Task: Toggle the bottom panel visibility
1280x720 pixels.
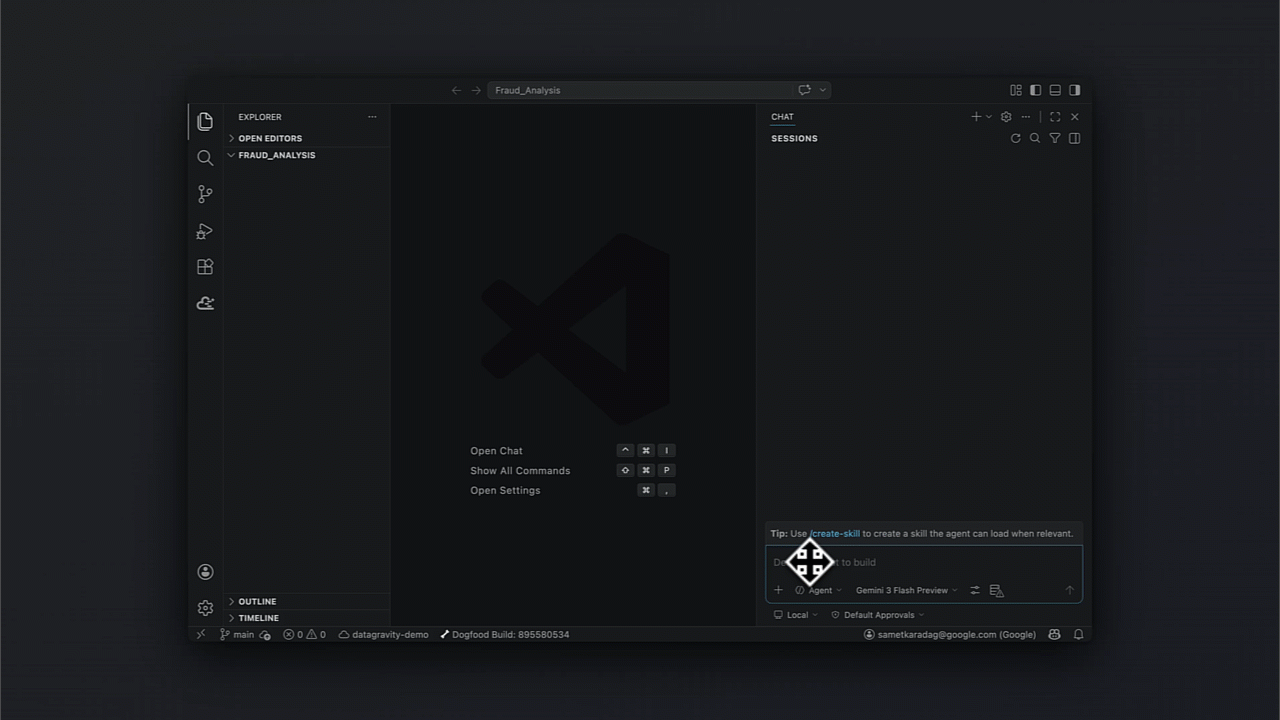Action: (x=1055, y=90)
